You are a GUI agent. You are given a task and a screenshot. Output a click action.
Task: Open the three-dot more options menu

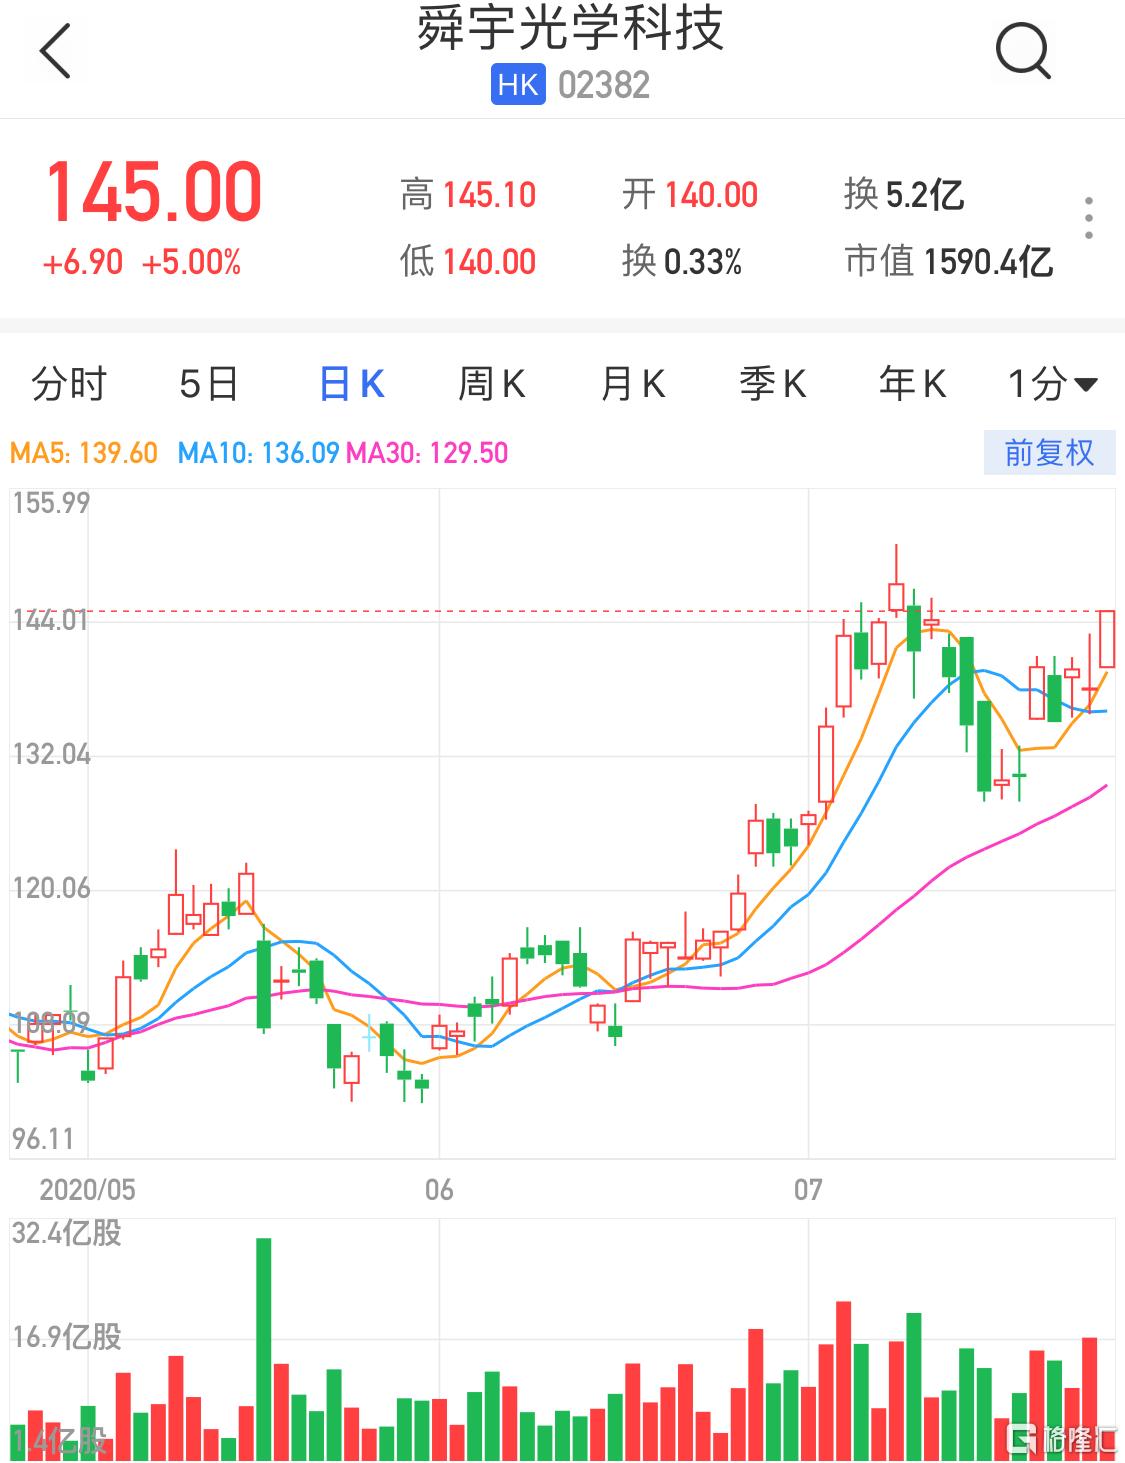(x=1088, y=218)
